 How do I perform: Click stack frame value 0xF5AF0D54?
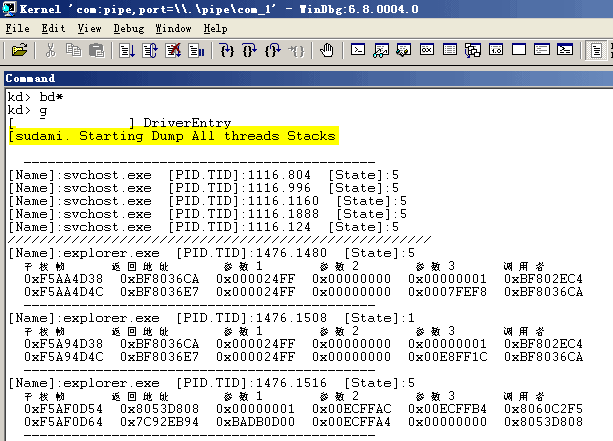pyautogui.click(x=64, y=409)
